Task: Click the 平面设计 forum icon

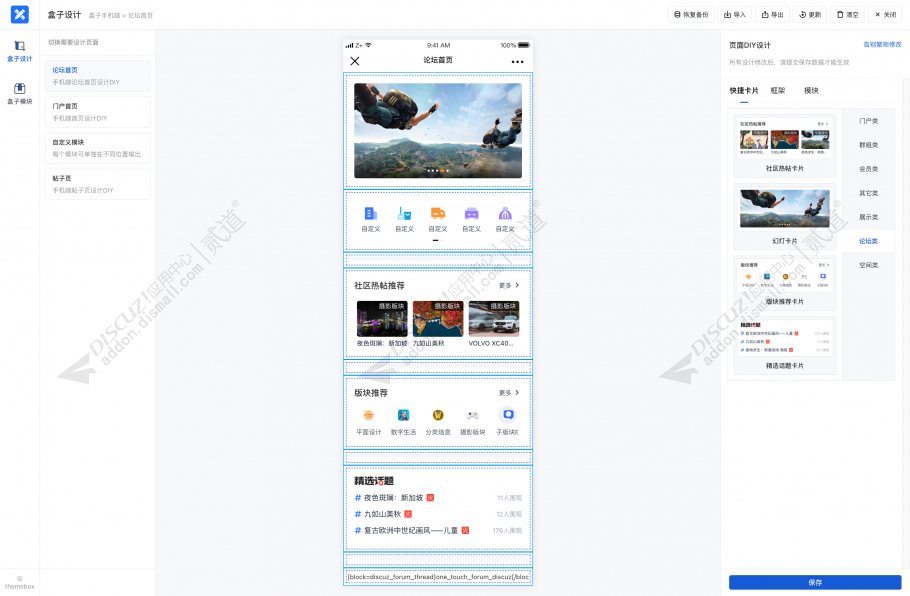Action: point(369,415)
